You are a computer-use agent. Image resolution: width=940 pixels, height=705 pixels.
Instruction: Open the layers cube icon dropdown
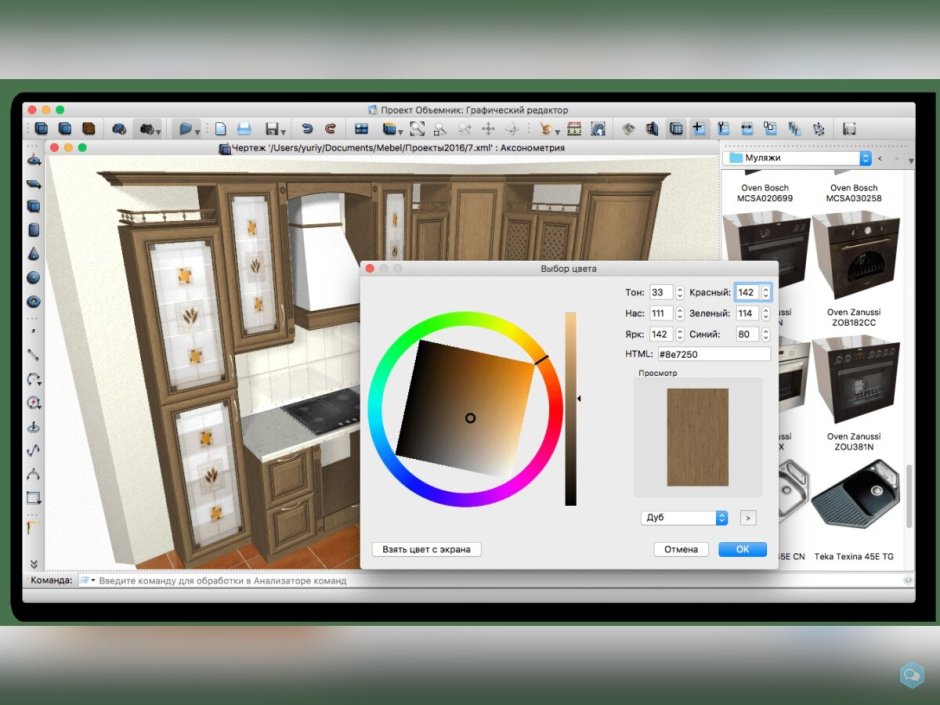(x=400, y=132)
